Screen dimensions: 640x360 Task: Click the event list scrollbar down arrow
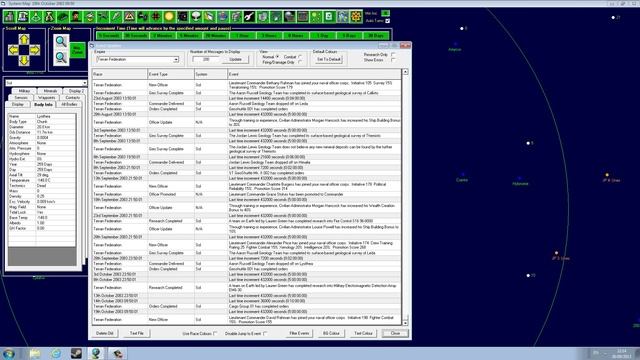click(x=405, y=323)
